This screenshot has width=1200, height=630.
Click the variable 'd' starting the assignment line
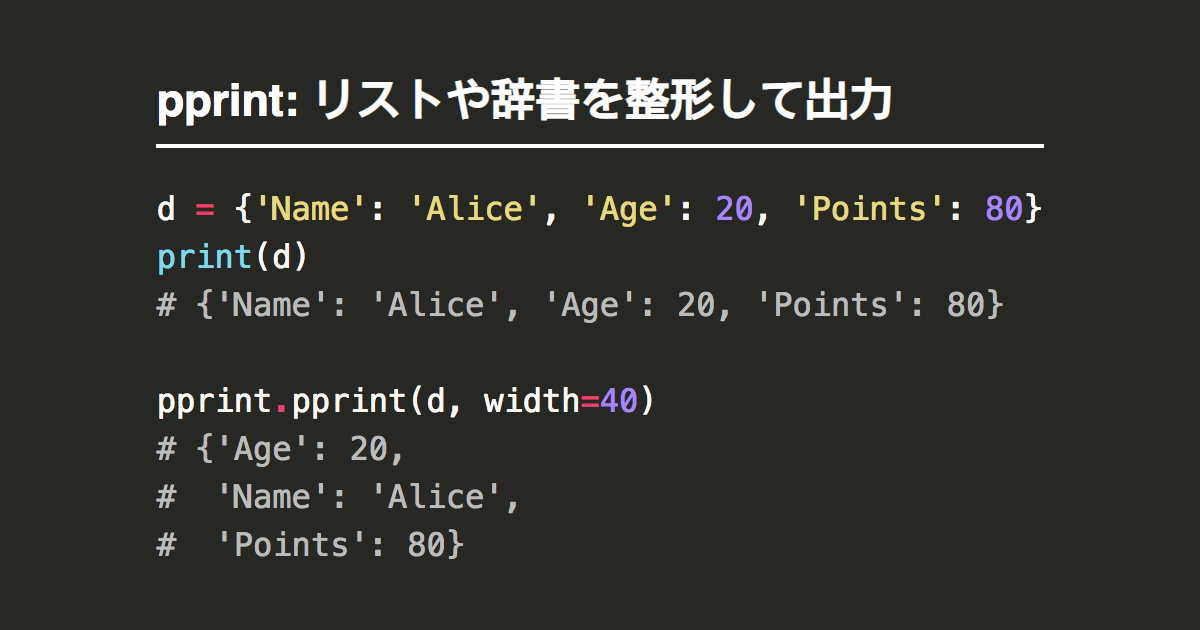[166, 209]
